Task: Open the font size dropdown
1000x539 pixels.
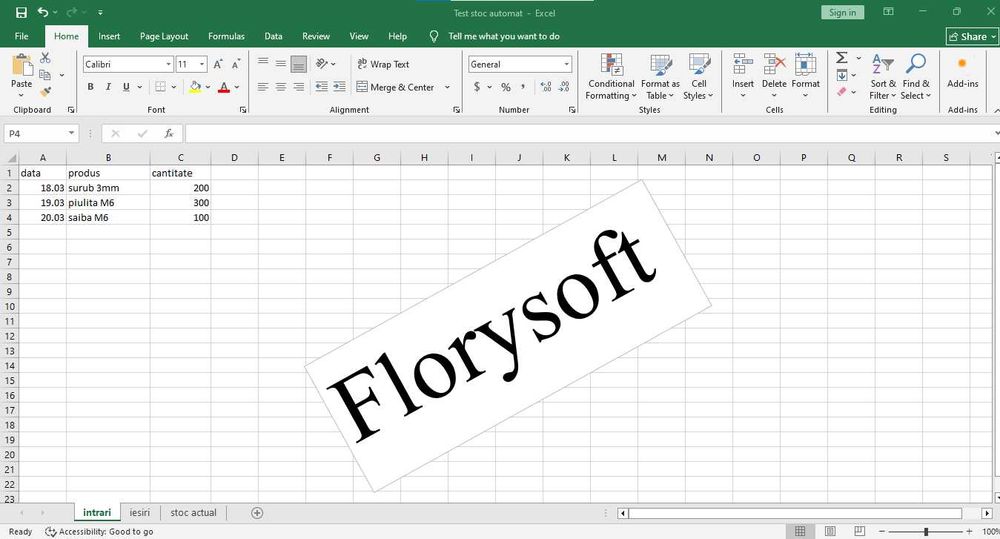Action: point(202,64)
